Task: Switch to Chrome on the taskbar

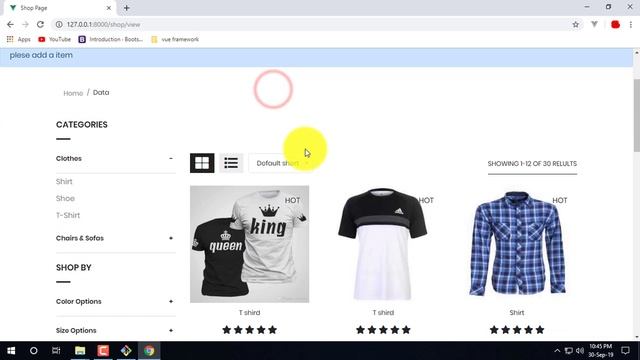Action: [149, 351]
